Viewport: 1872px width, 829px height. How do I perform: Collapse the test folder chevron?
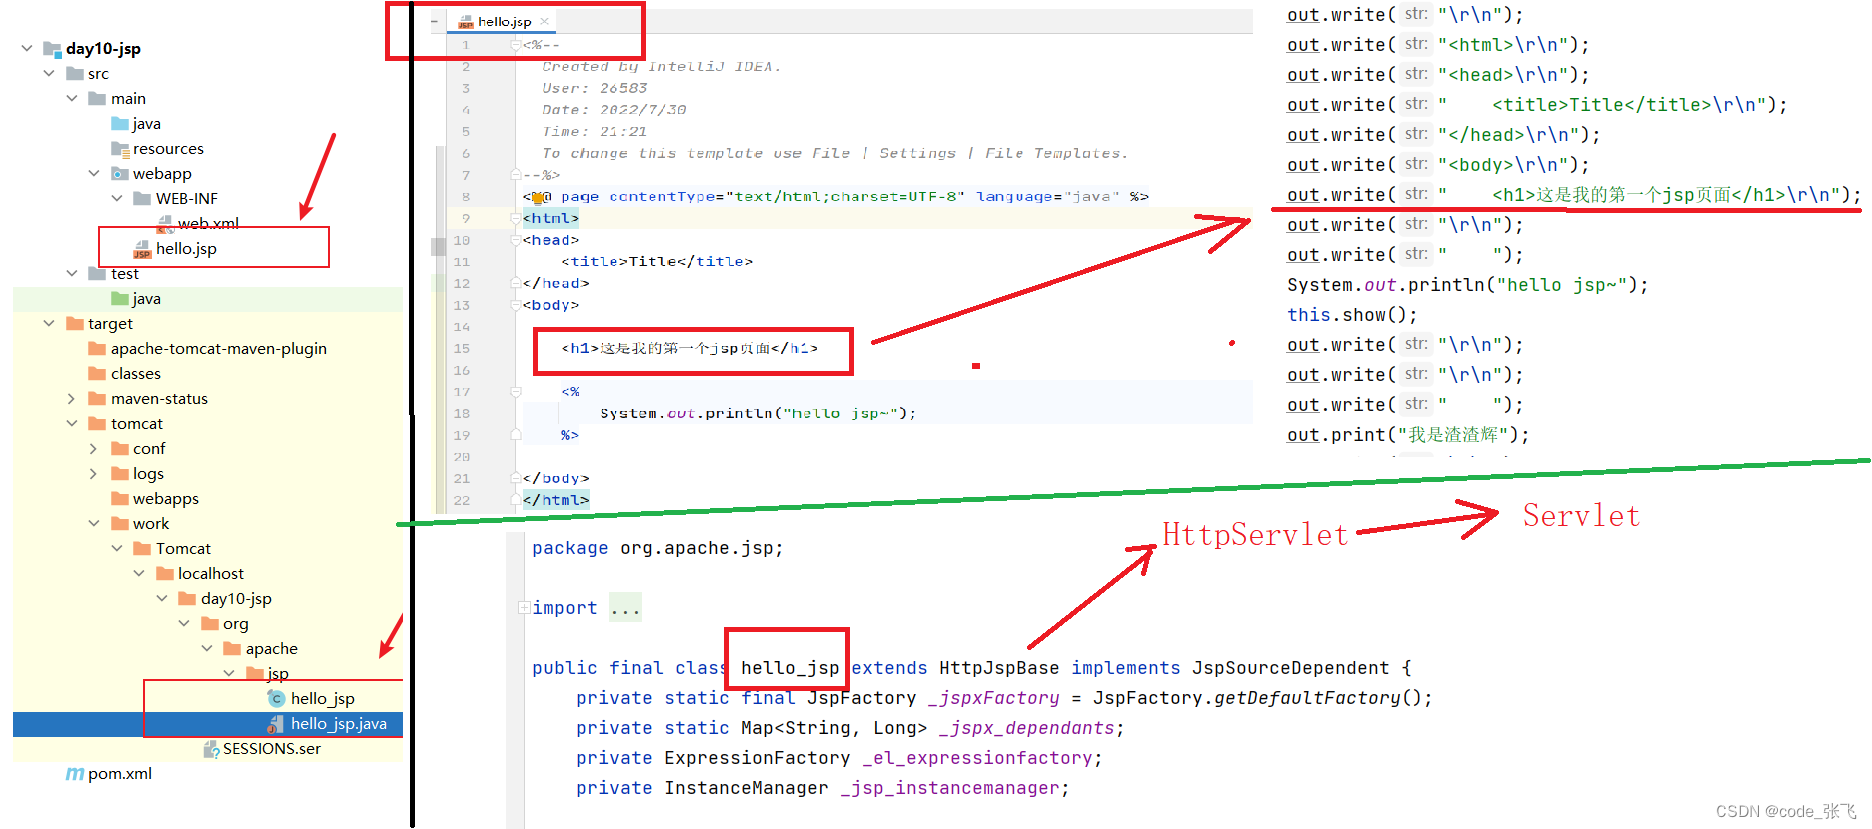[72, 274]
